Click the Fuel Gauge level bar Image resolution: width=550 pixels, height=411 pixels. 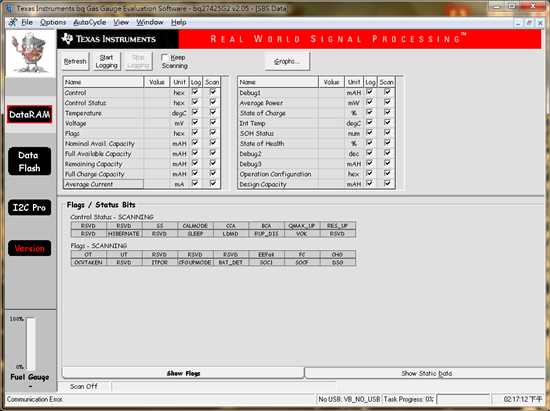coord(31,344)
